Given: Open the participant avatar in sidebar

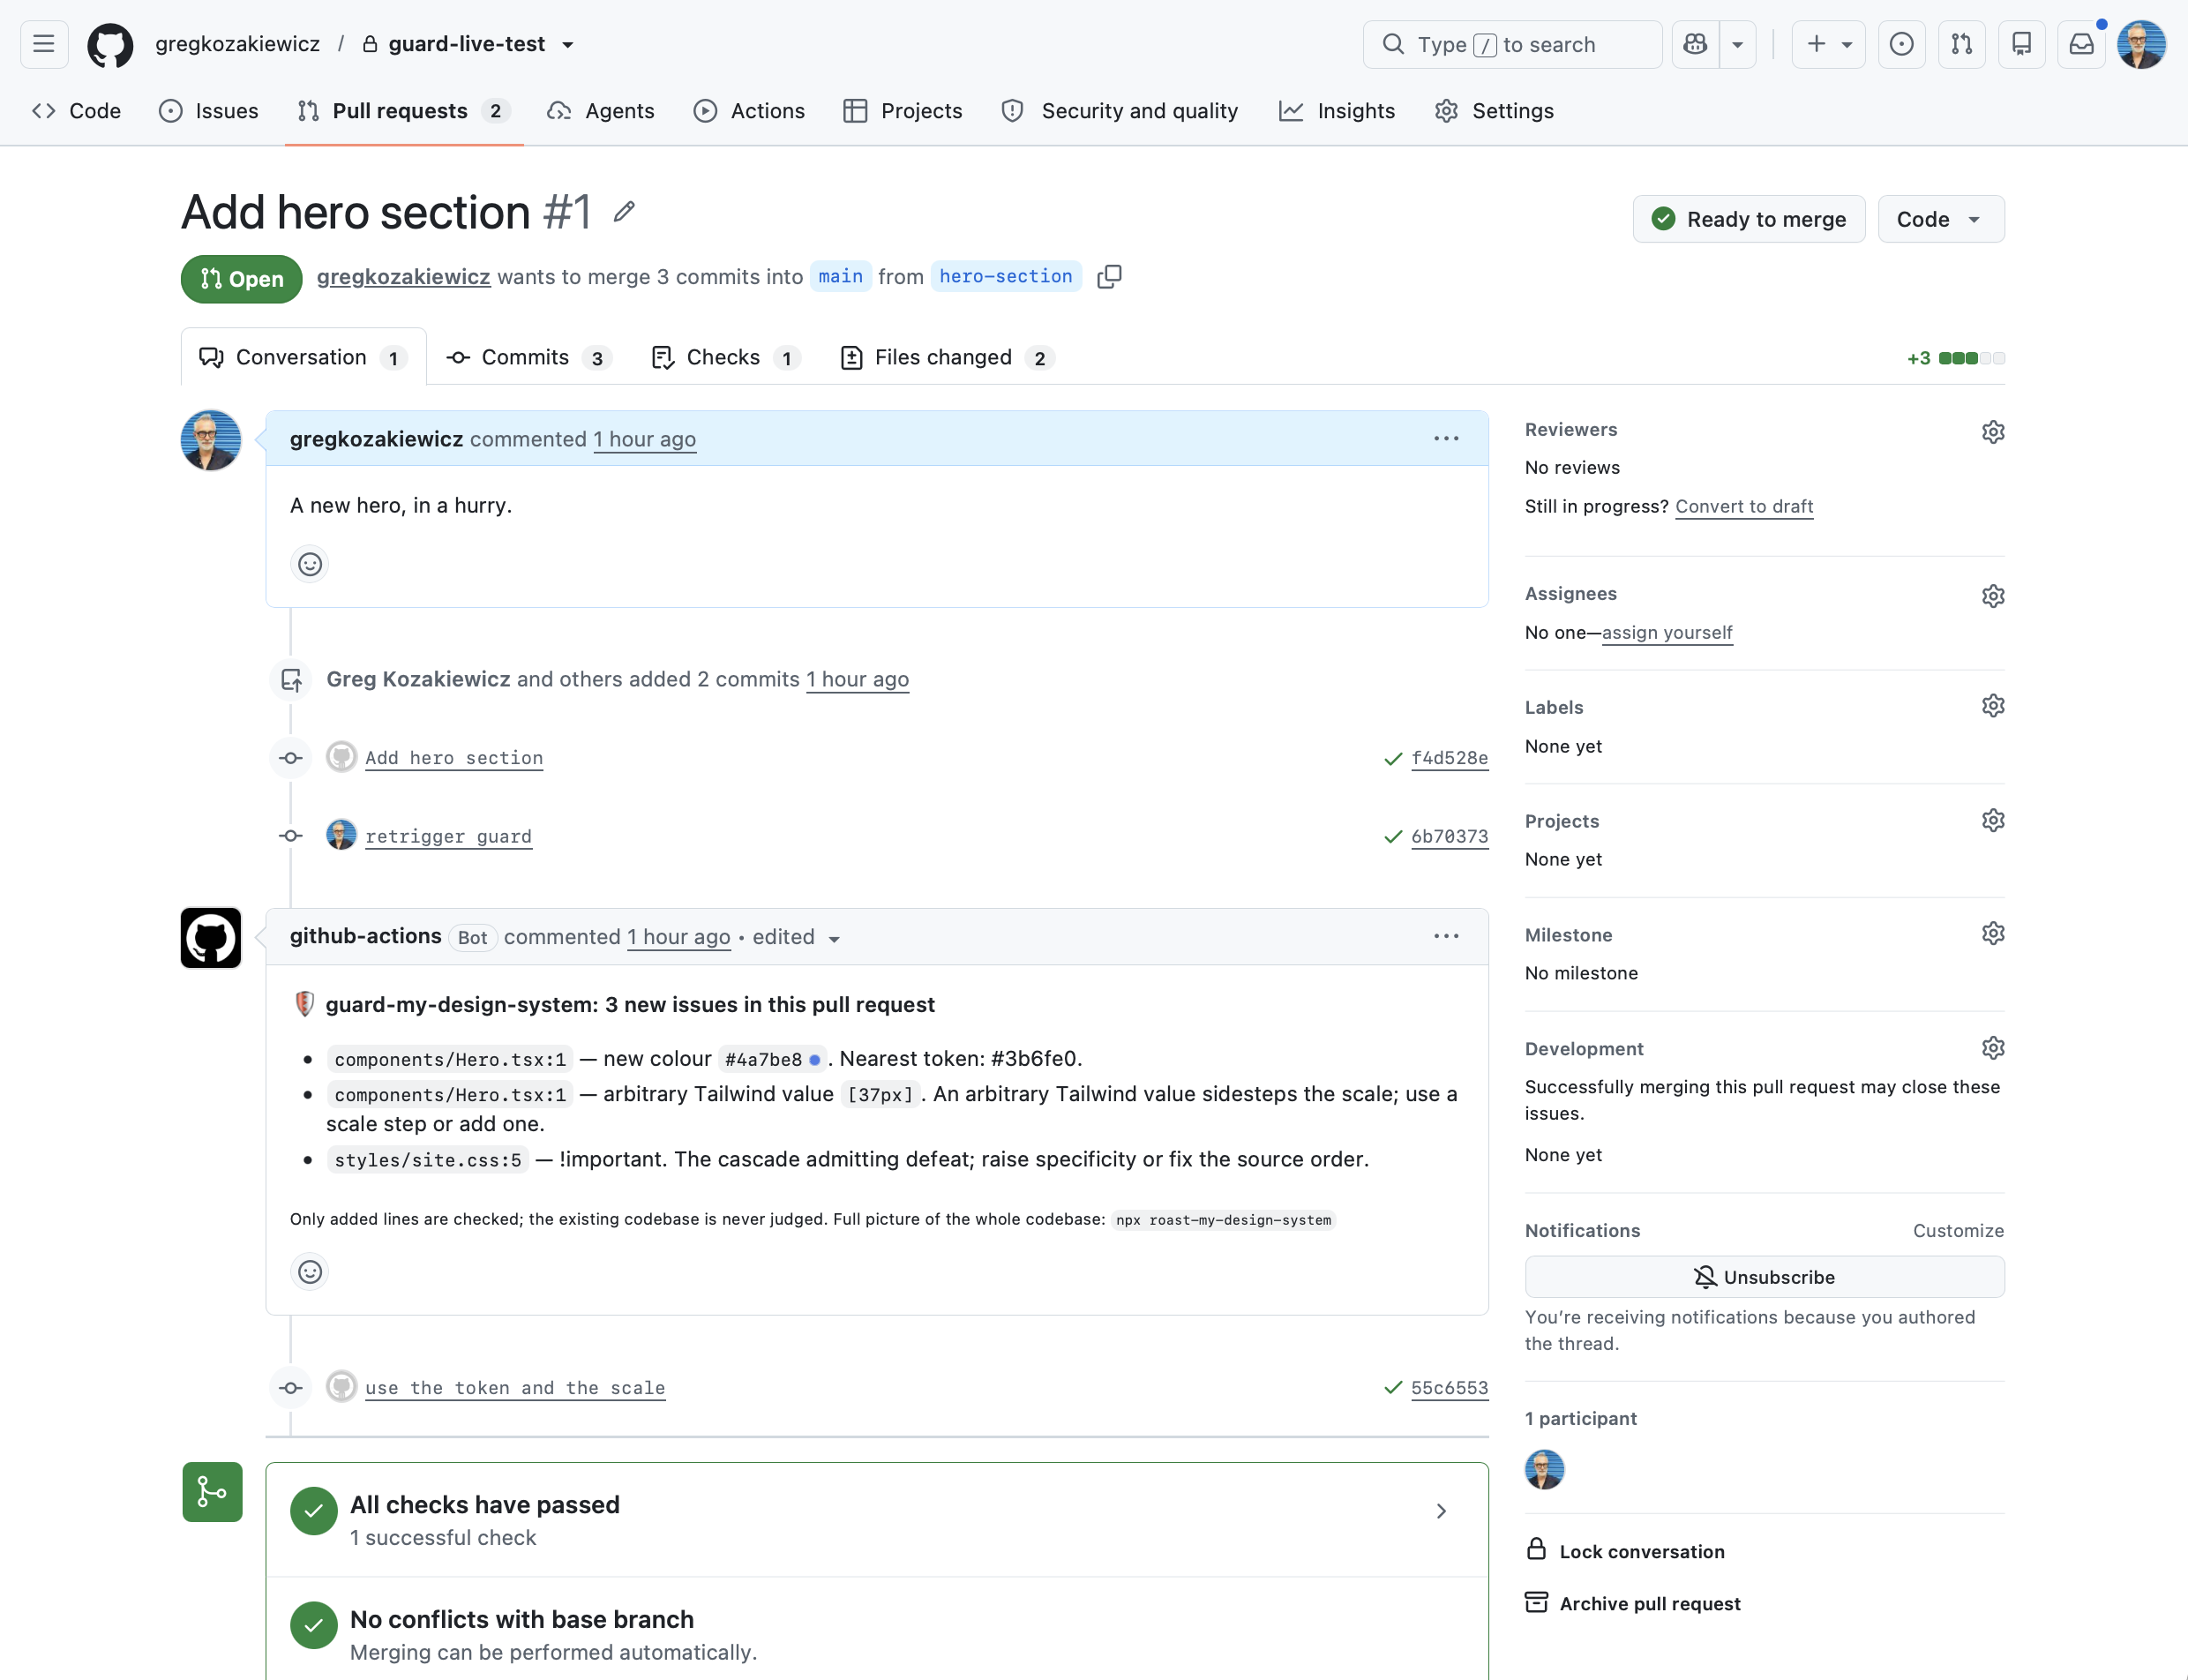Looking at the screenshot, I should (x=1544, y=1470).
